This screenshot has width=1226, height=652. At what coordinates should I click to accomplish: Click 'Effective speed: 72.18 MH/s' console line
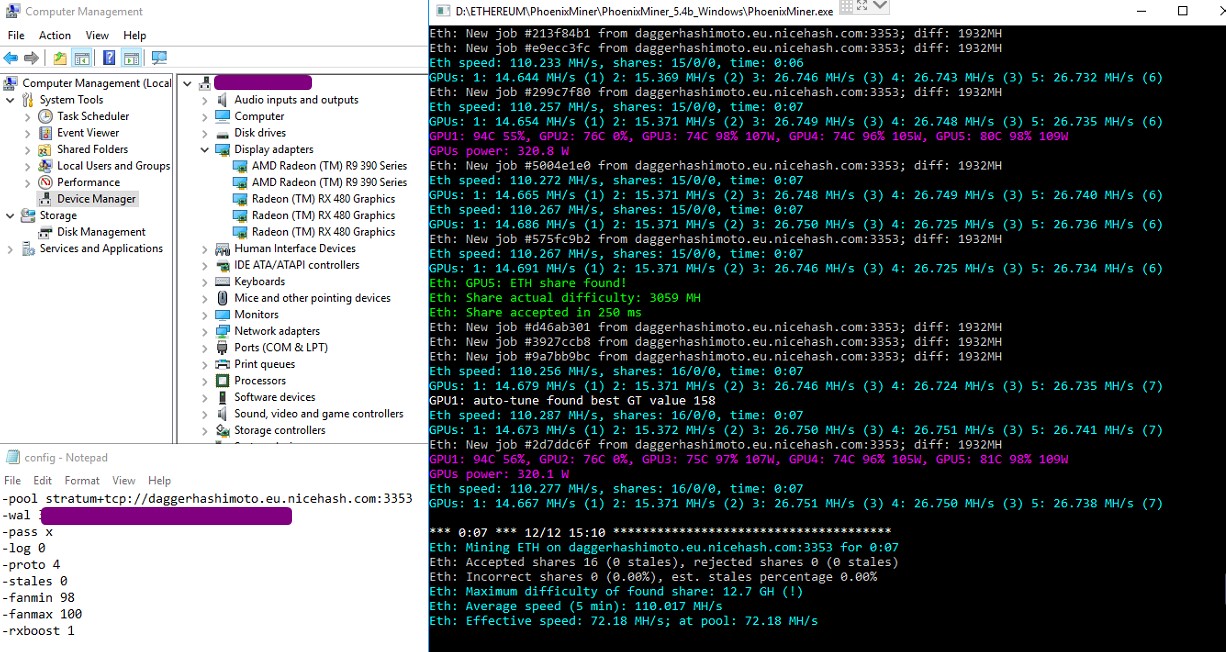(x=623, y=621)
